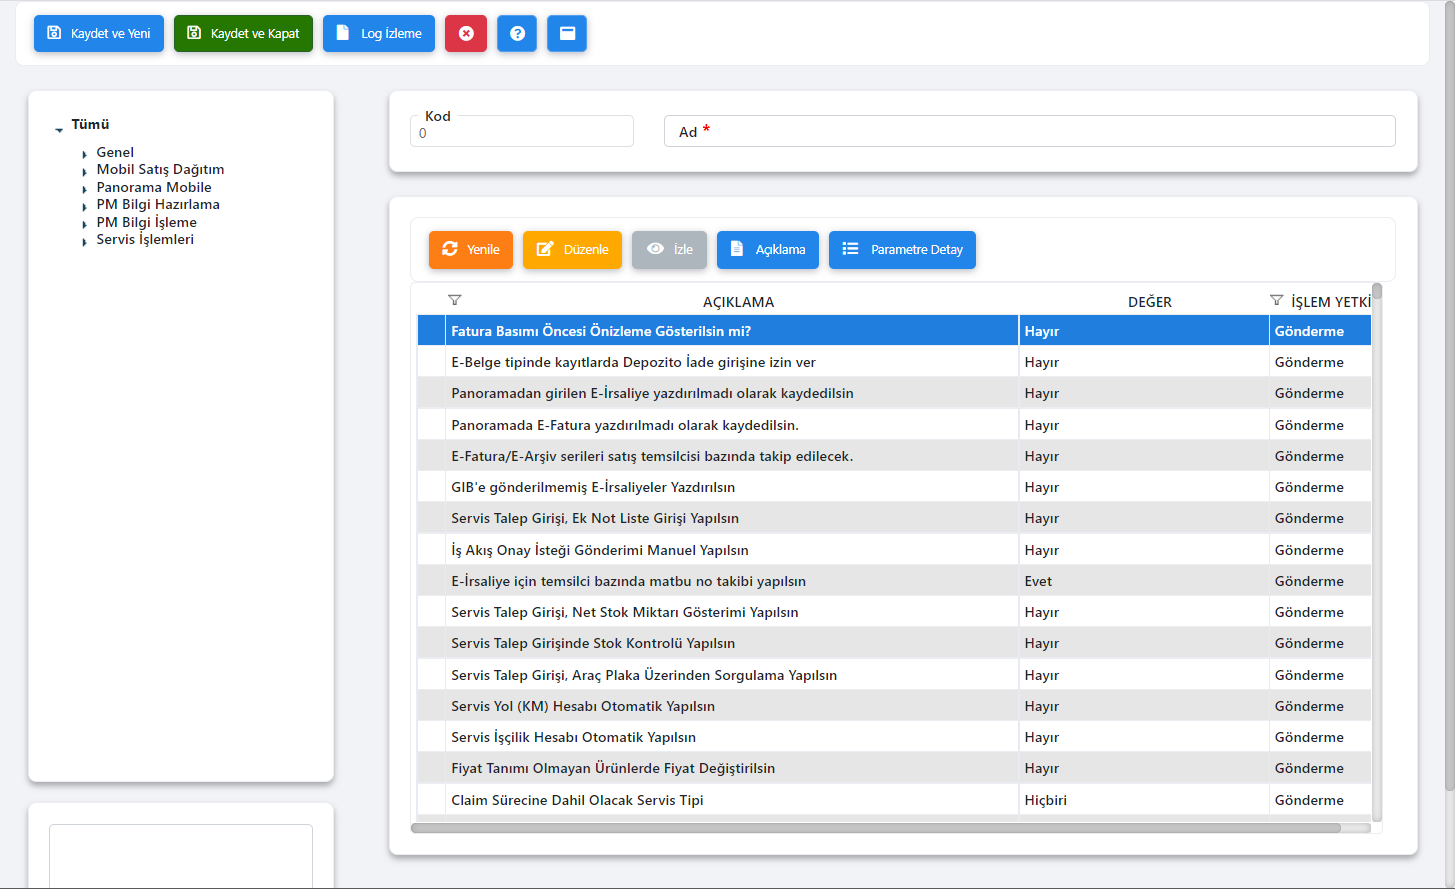Collapse the Tümü tree root arrow
This screenshot has width=1455, height=889.
tap(59, 129)
